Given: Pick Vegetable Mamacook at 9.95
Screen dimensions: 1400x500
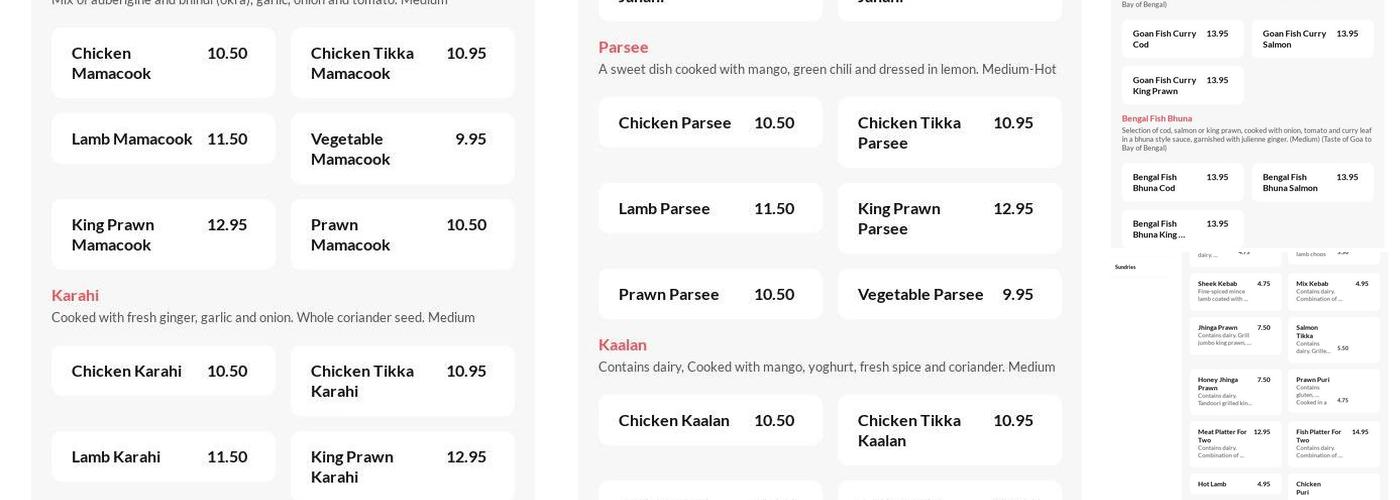Looking at the screenshot, I should (402, 149).
